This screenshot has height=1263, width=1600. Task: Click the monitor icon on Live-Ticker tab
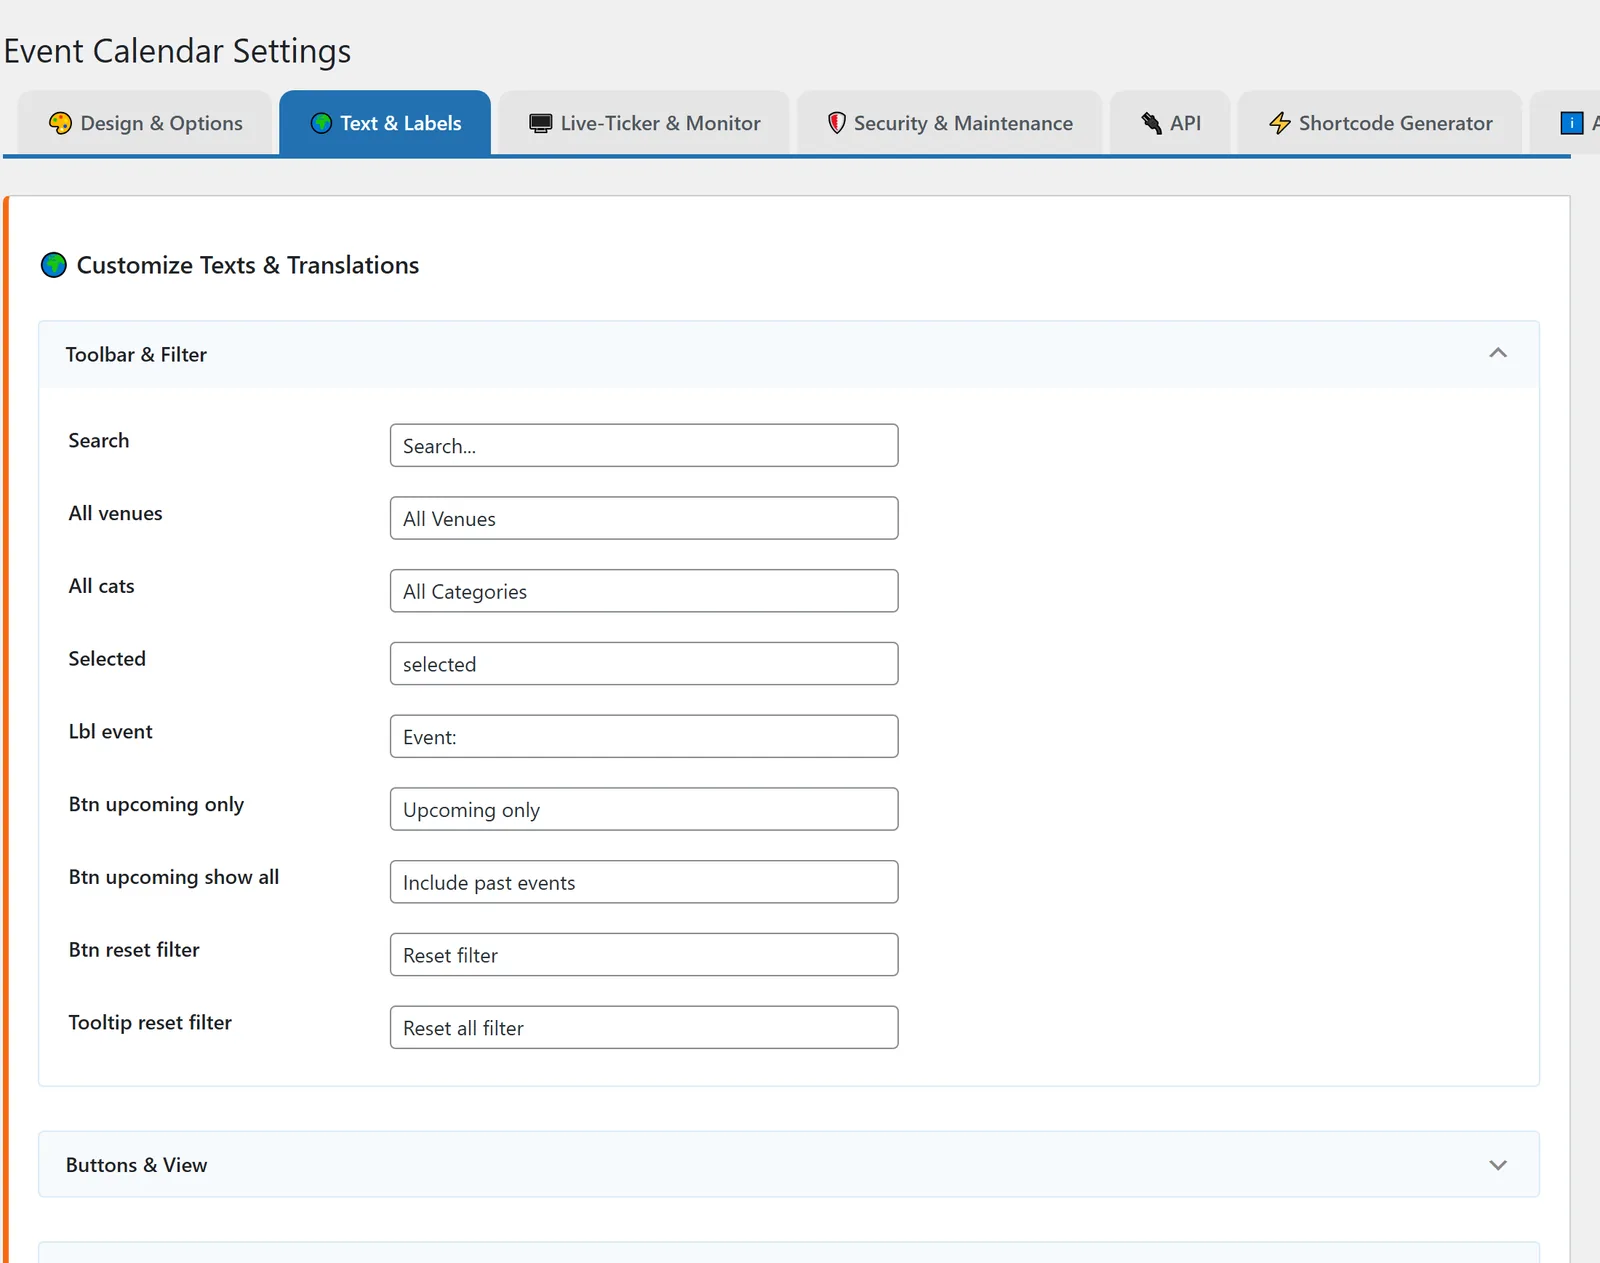coord(540,123)
